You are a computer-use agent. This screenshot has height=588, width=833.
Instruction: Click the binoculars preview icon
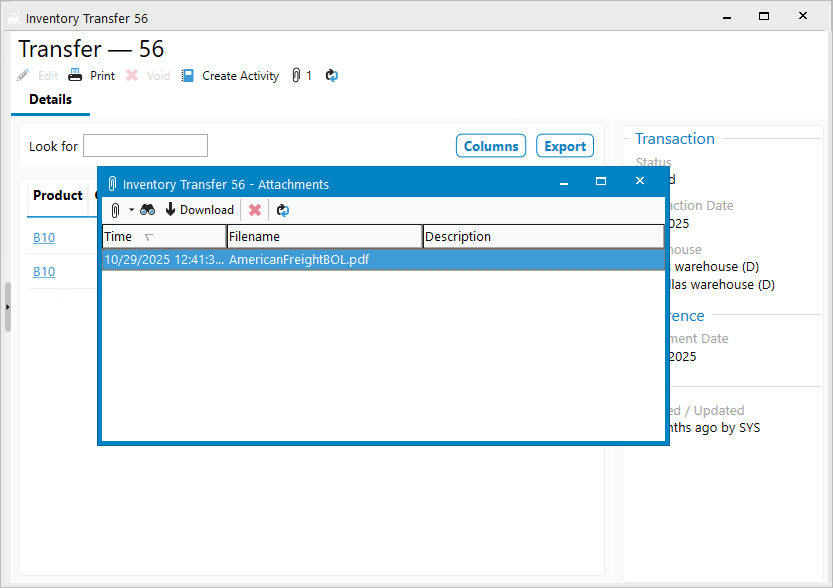pyautogui.click(x=147, y=210)
